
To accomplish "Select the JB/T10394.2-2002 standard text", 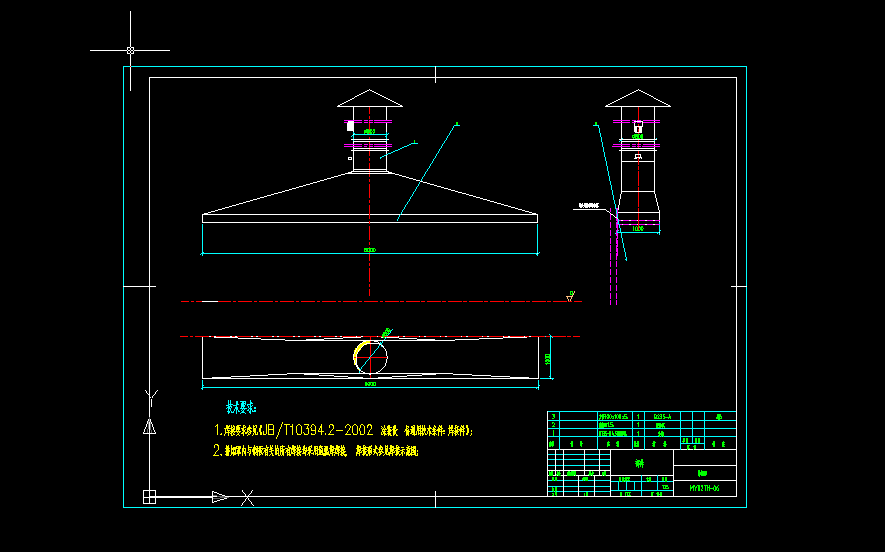I will coord(317,430).
